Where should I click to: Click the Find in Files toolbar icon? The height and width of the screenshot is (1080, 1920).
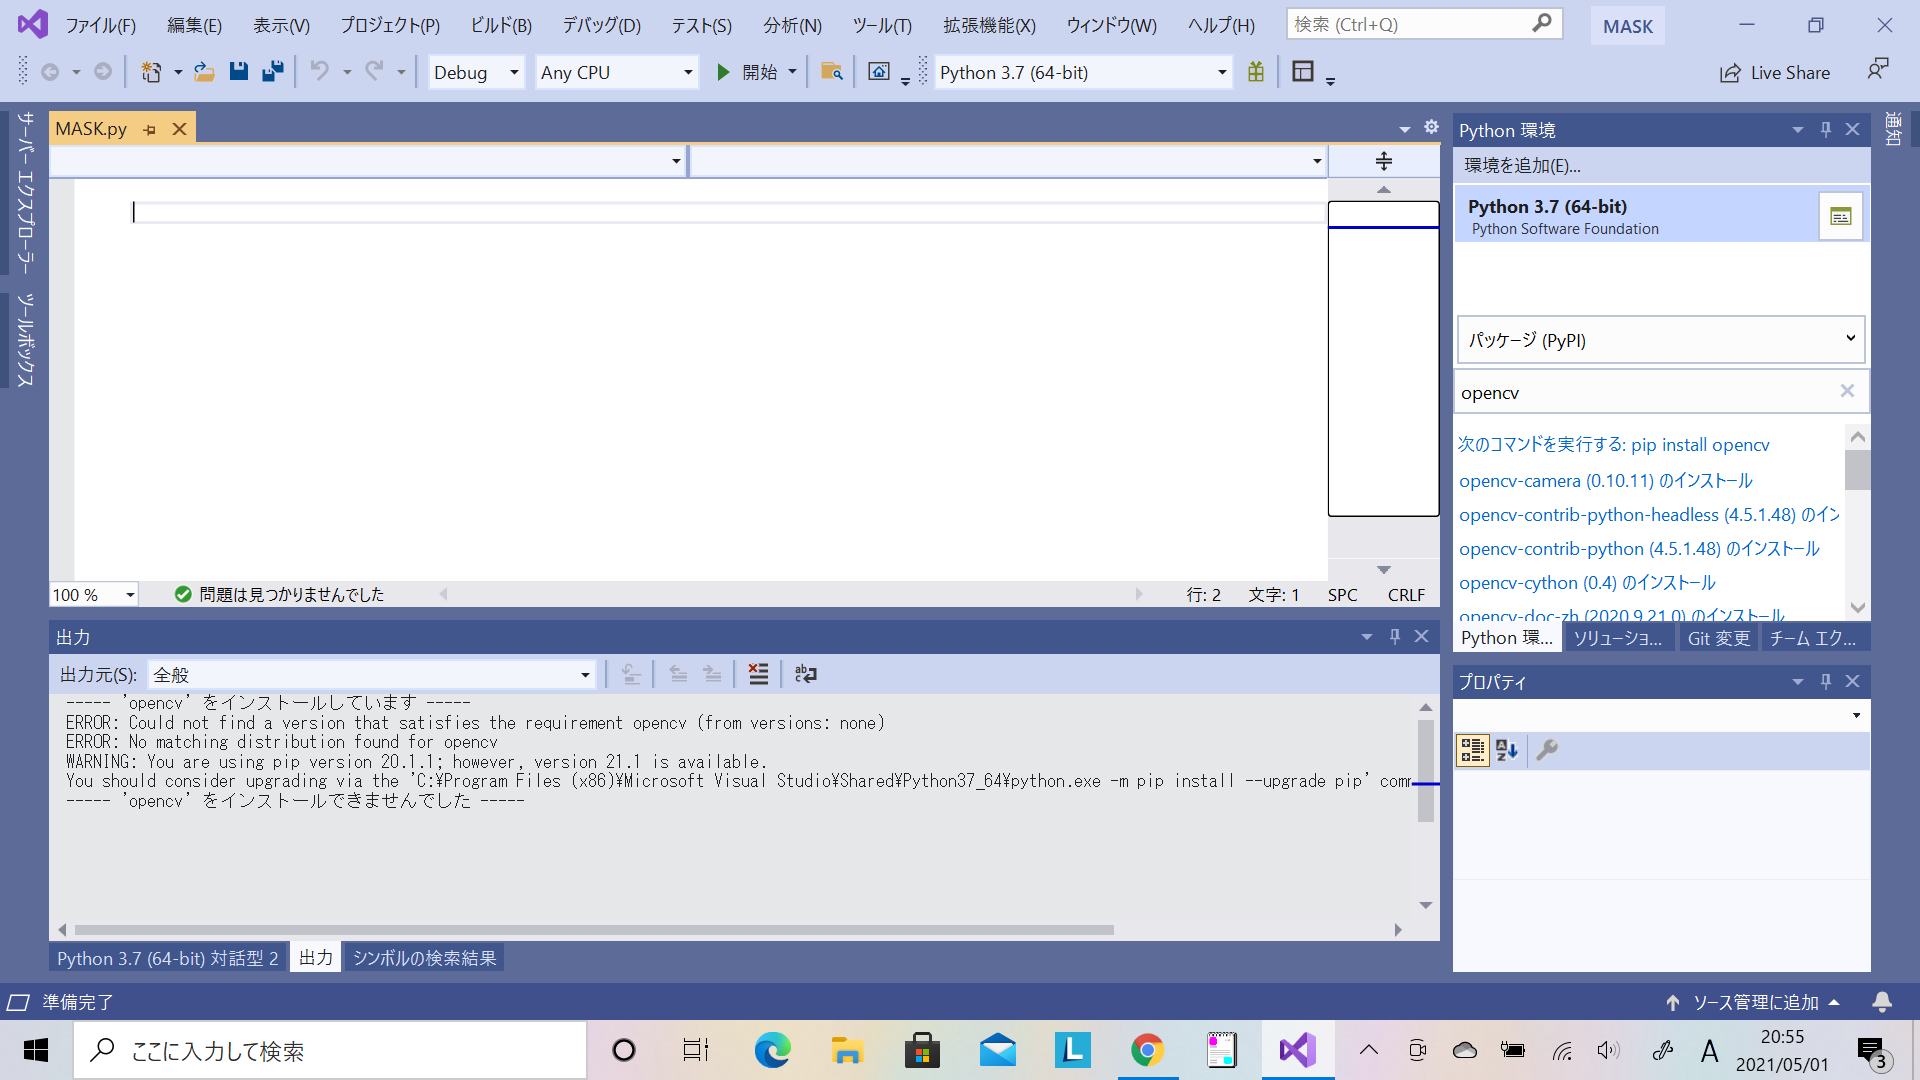[x=832, y=71]
